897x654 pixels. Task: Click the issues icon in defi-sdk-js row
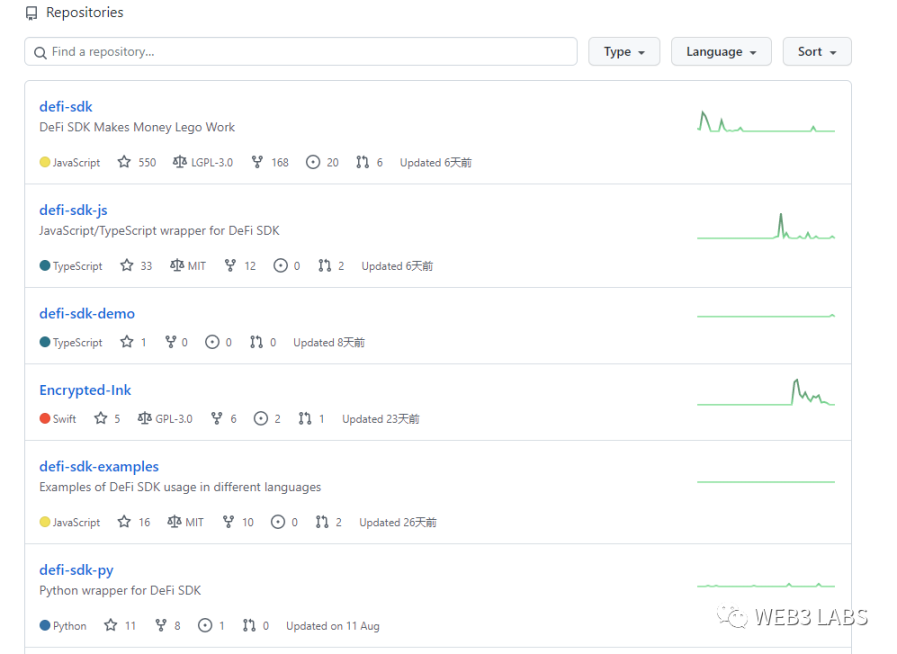point(280,265)
